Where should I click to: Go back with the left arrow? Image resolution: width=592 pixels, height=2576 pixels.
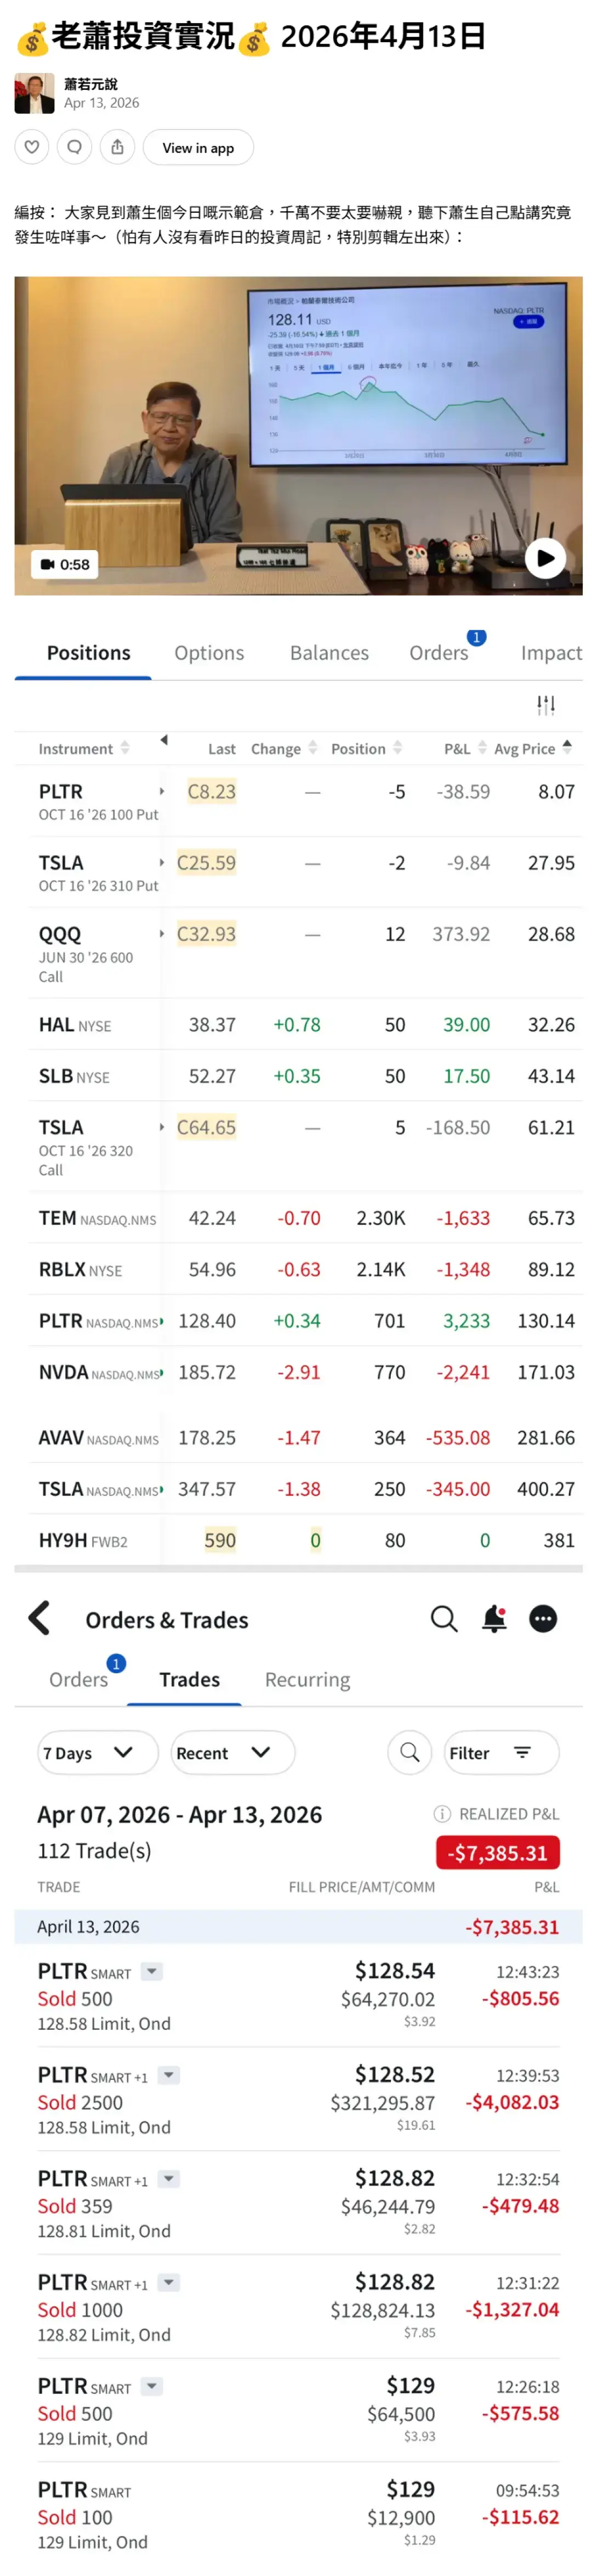tap(40, 1618)
